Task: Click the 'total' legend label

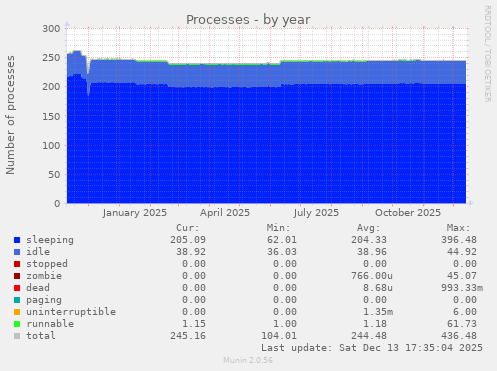Action: pyautogui.click(x=41, y=336)
